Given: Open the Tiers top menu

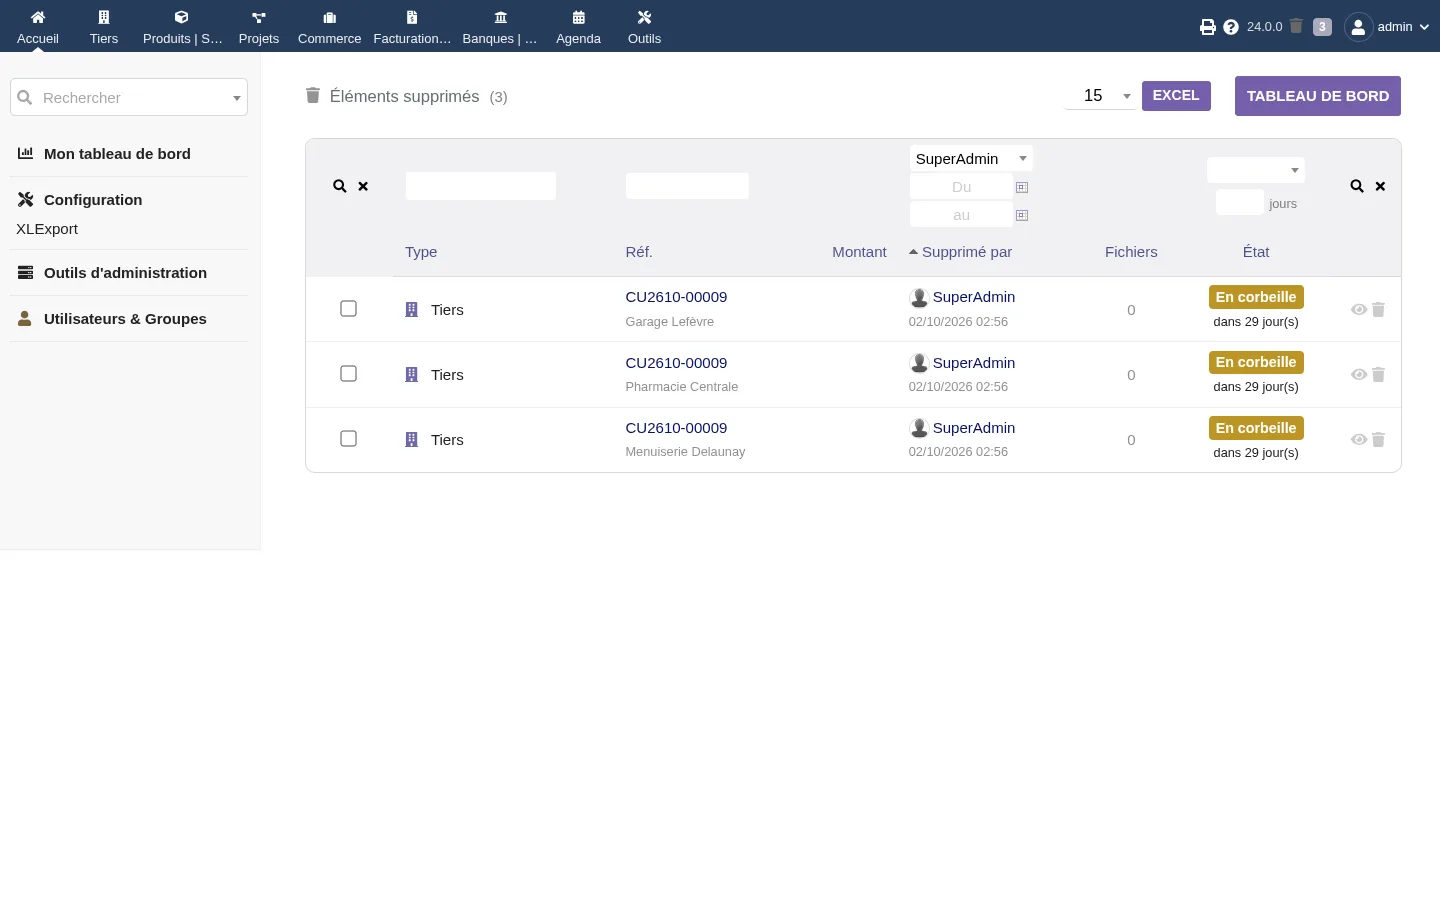Looking at the screenshot, I should coord(104,27).
